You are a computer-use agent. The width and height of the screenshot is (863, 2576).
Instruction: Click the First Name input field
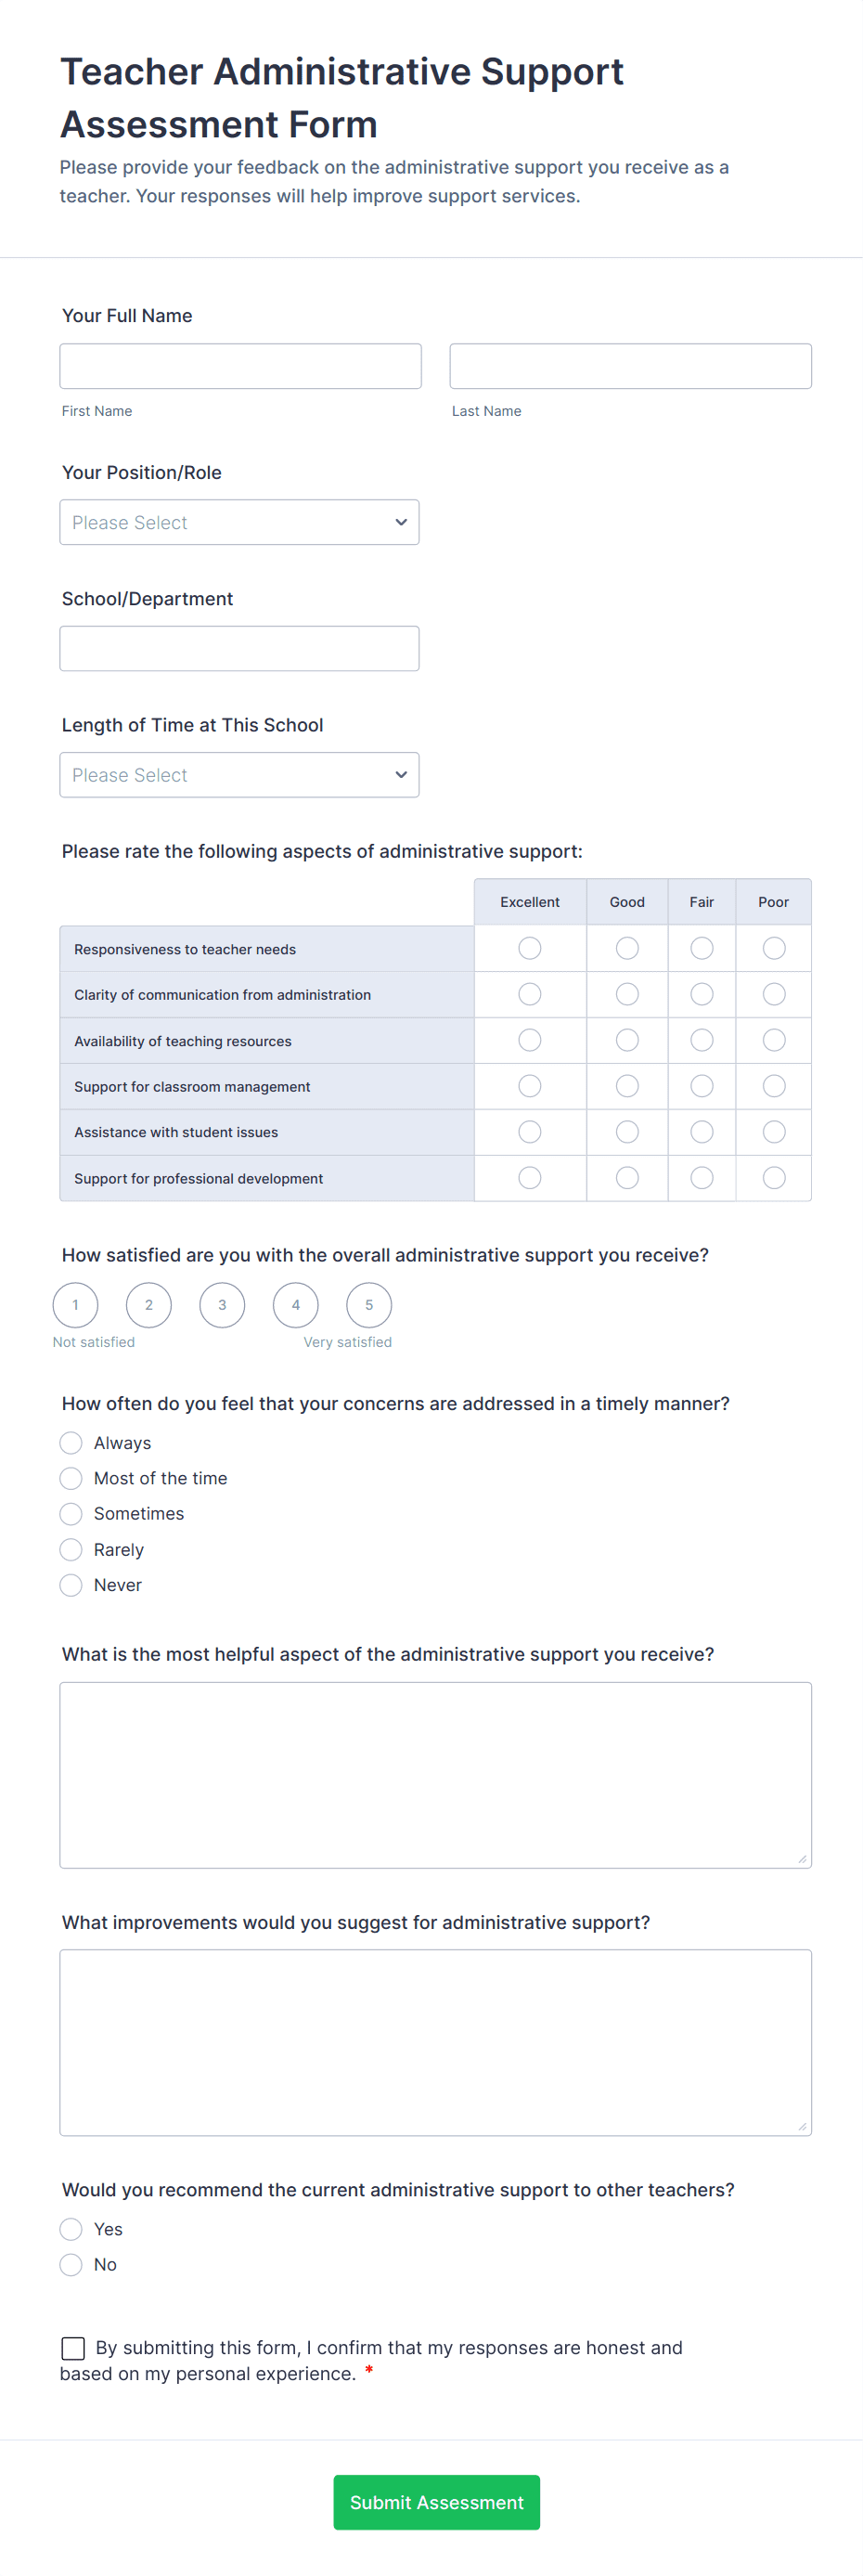(x=240, y=365)
